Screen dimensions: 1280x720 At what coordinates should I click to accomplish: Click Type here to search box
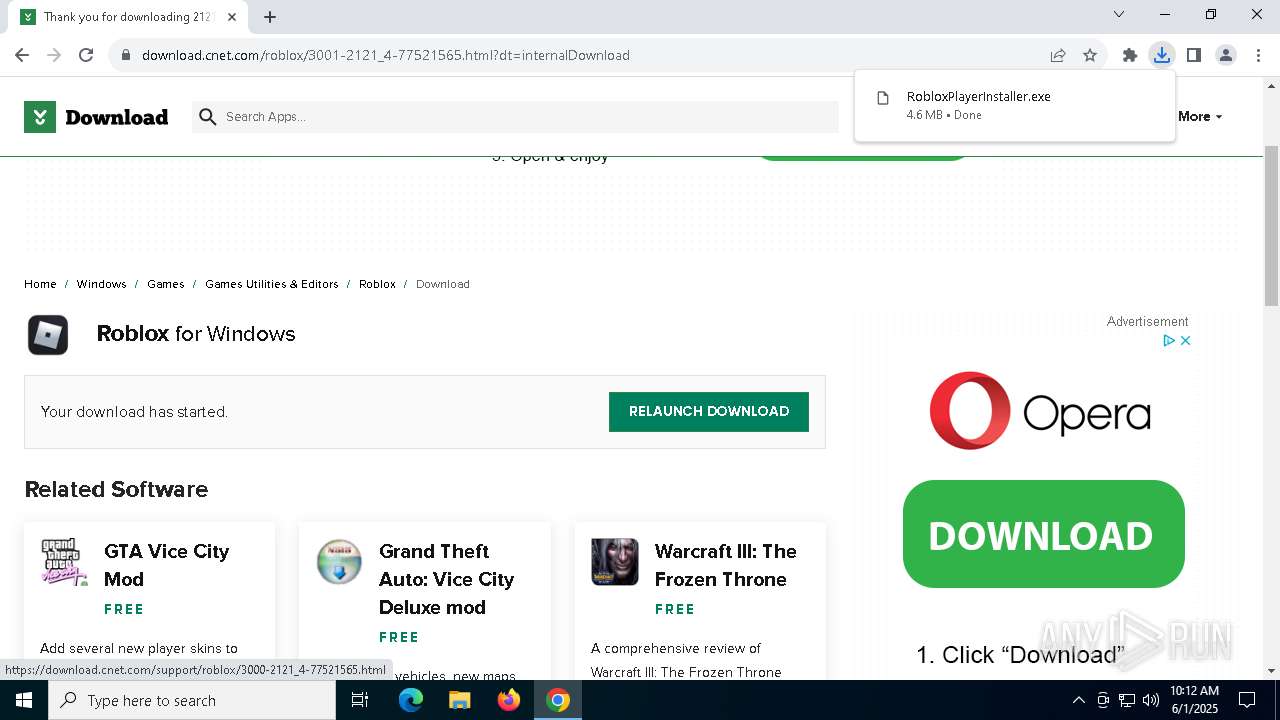[x=192, y=700]
